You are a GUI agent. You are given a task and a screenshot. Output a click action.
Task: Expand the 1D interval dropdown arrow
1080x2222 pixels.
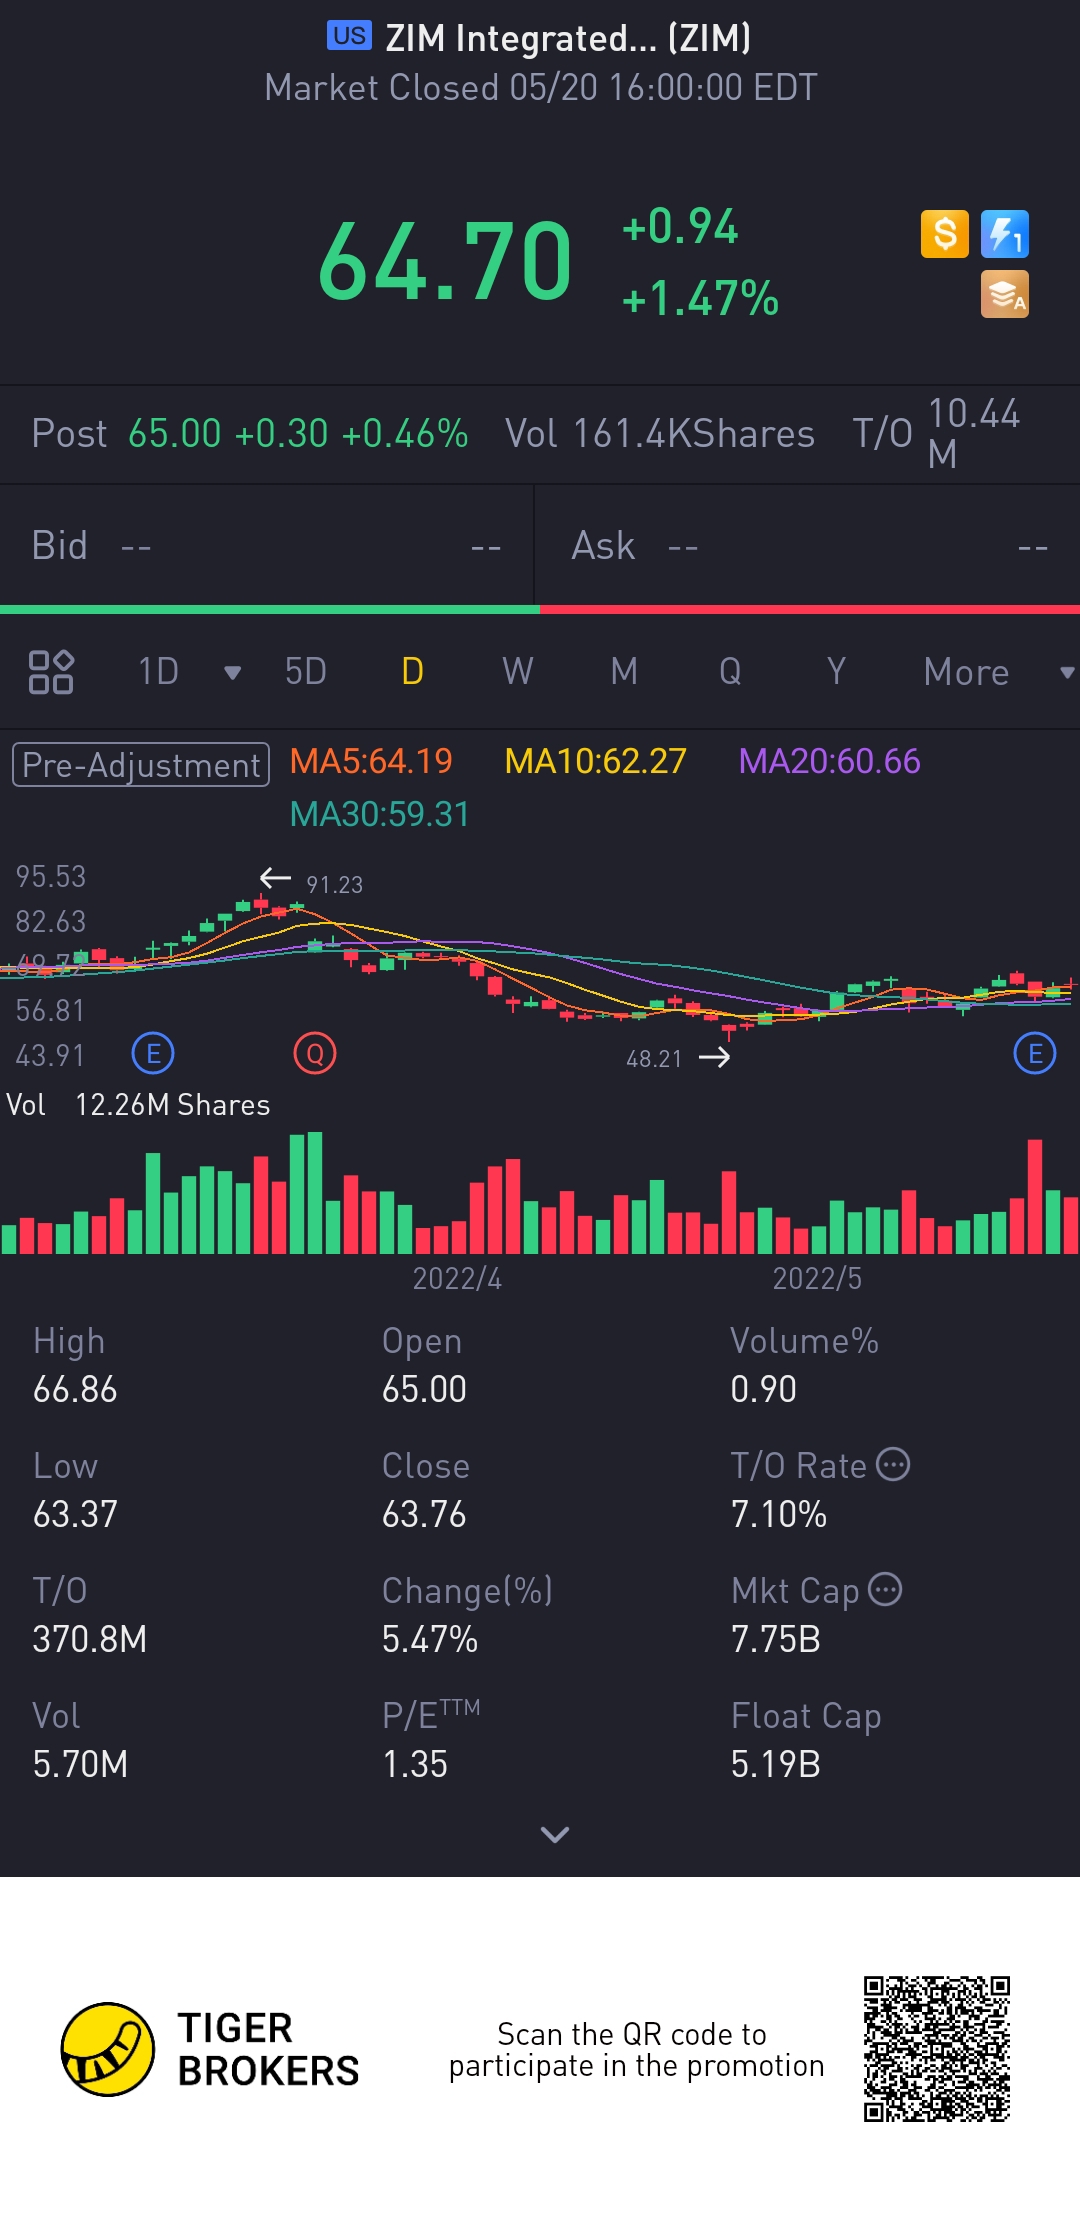pyautogui.click(x=232, y=673)
